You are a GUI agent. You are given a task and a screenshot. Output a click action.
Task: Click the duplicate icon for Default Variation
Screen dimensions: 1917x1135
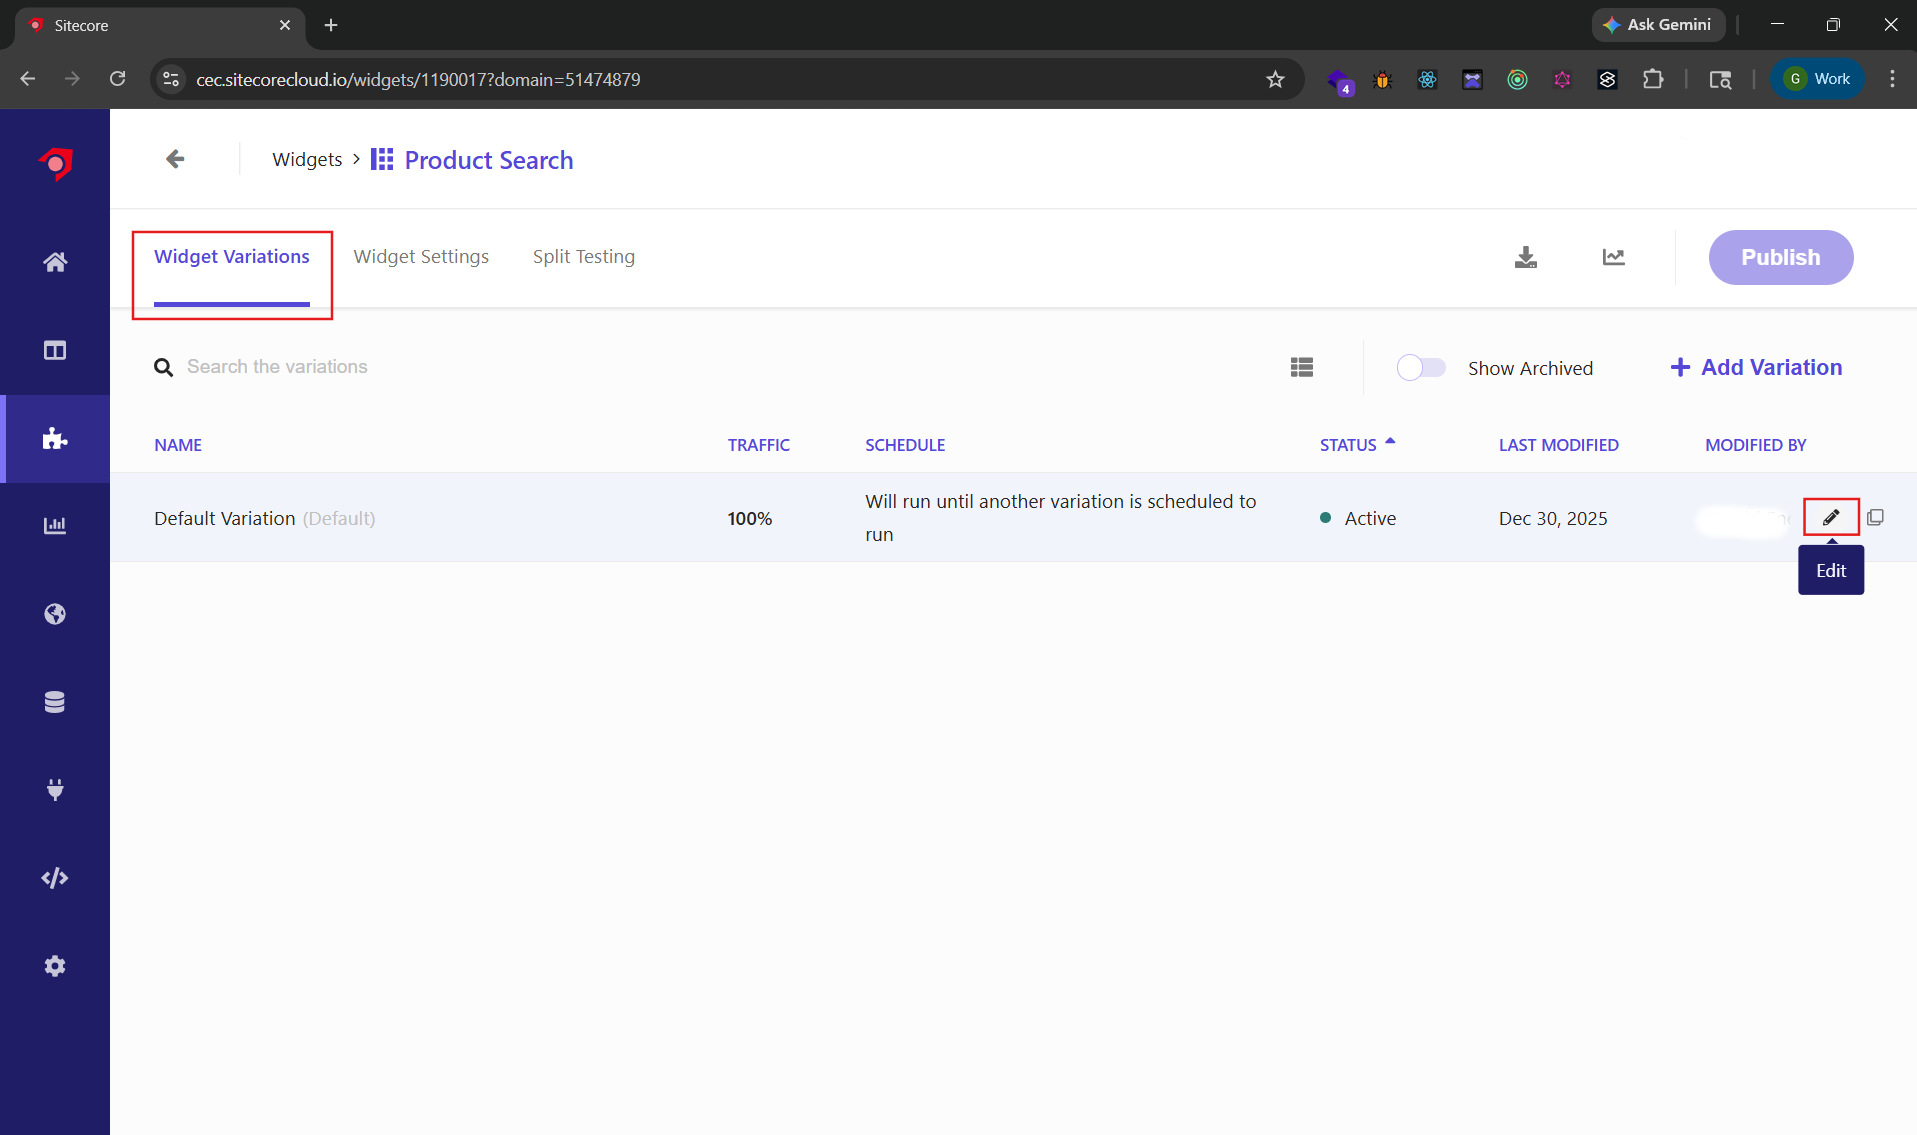pyautogui.click(x=1875, y=517)
